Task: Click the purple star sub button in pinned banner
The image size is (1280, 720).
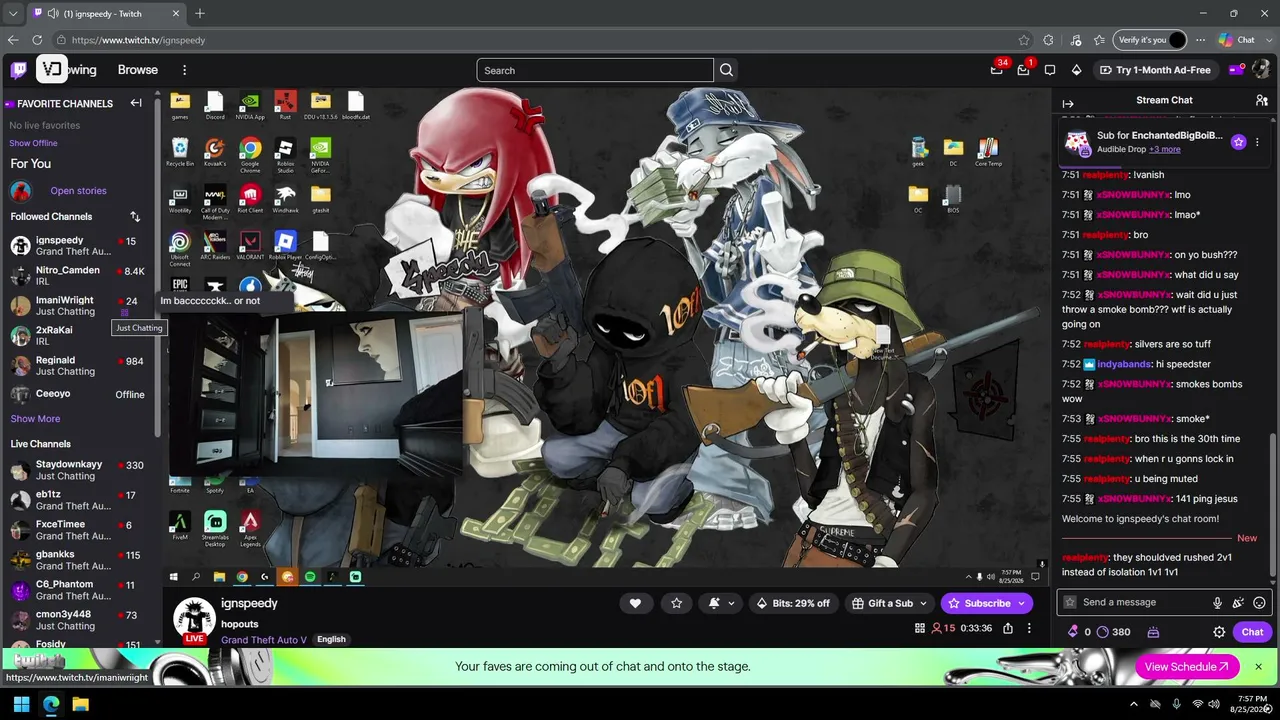Action: [1238, 142]
